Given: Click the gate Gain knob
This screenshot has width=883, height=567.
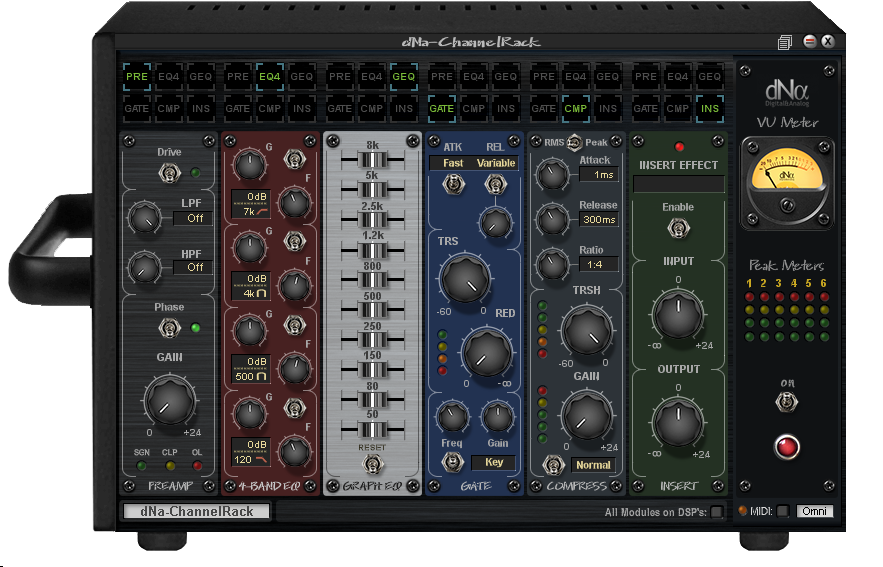Looking at the screenshot, I should click(497, 417).
